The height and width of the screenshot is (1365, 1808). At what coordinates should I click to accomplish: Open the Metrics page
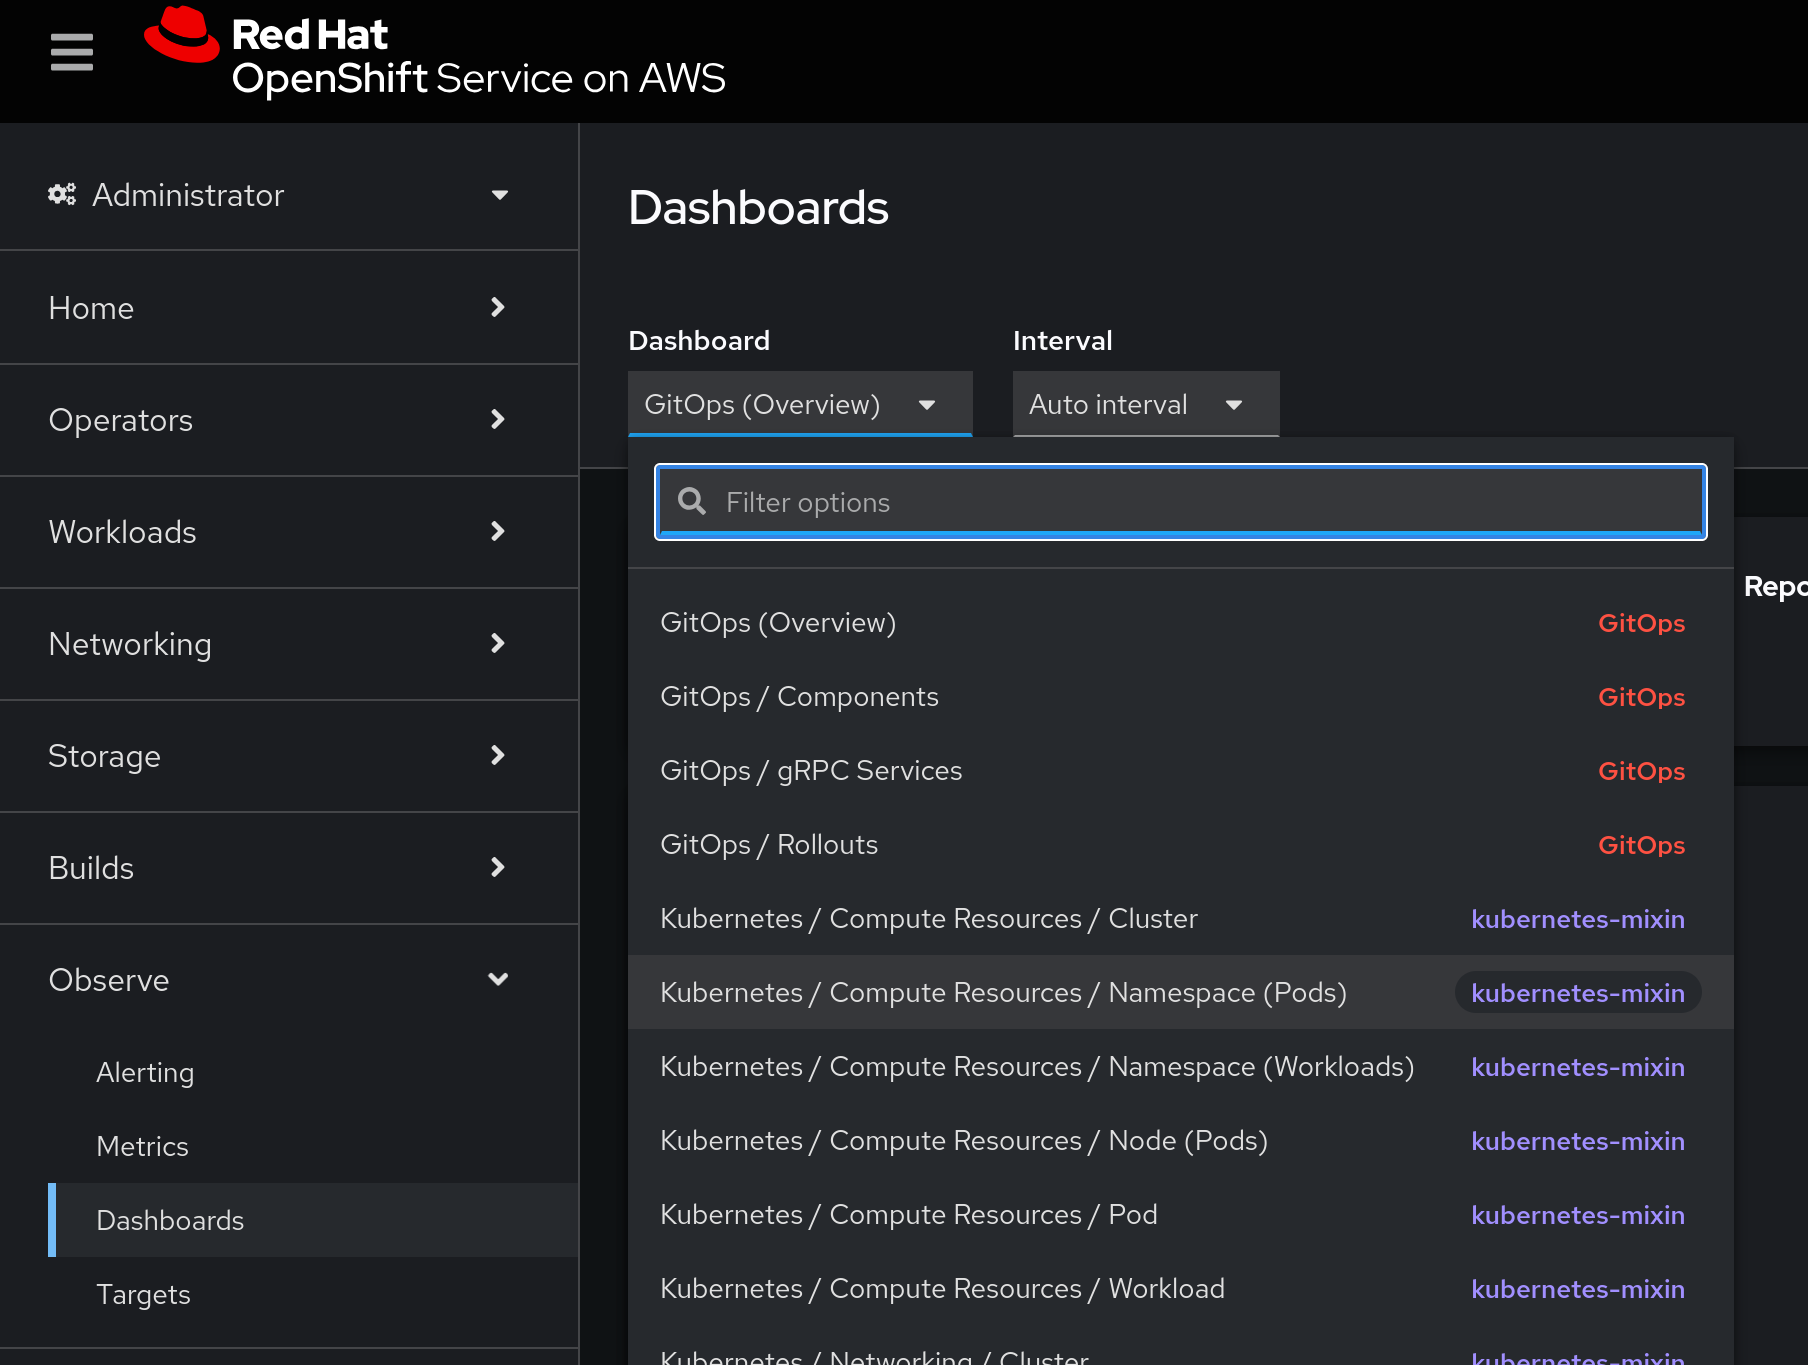tap(142, 1146)
